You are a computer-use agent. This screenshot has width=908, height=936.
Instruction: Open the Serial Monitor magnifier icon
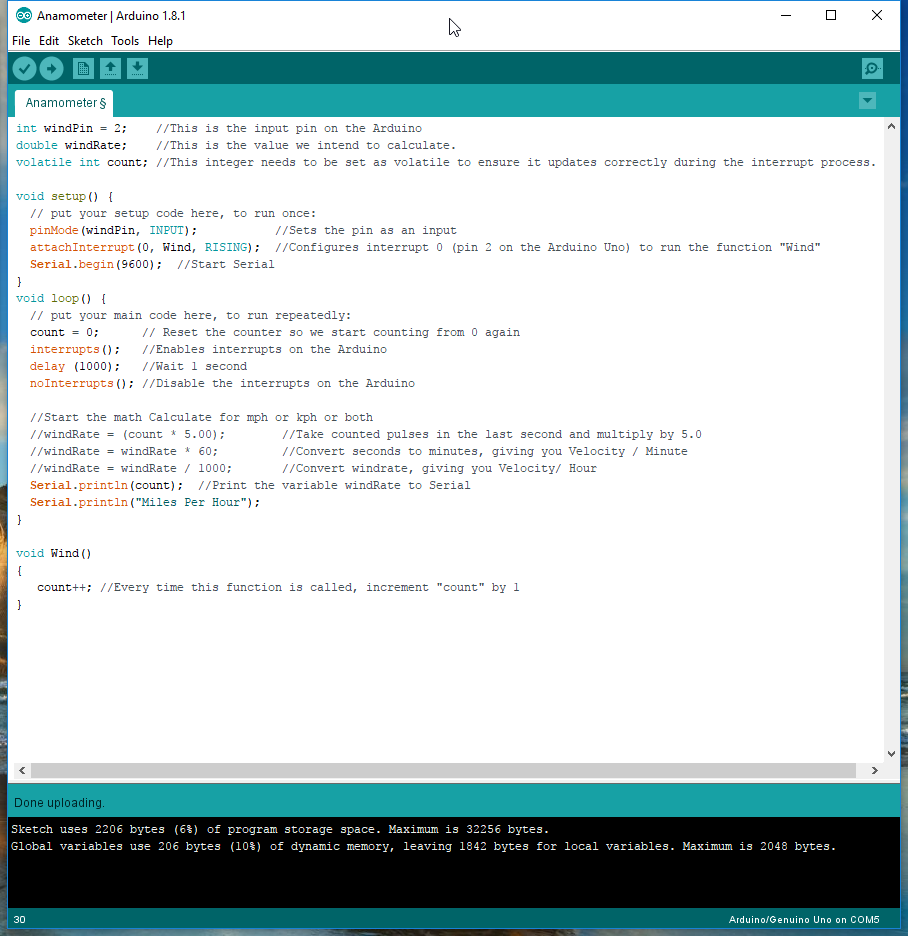coord(872,69)
